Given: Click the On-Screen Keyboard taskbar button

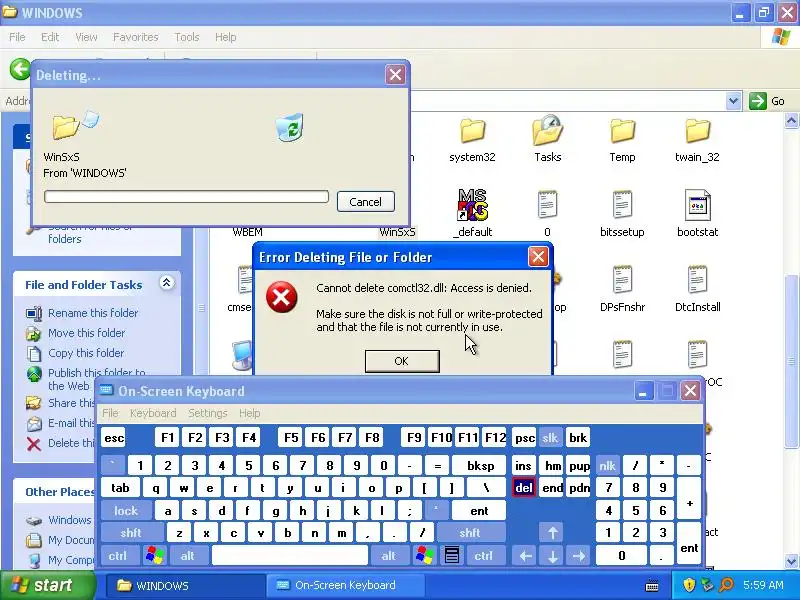Looking at the screenshot, I should [345, 585].
